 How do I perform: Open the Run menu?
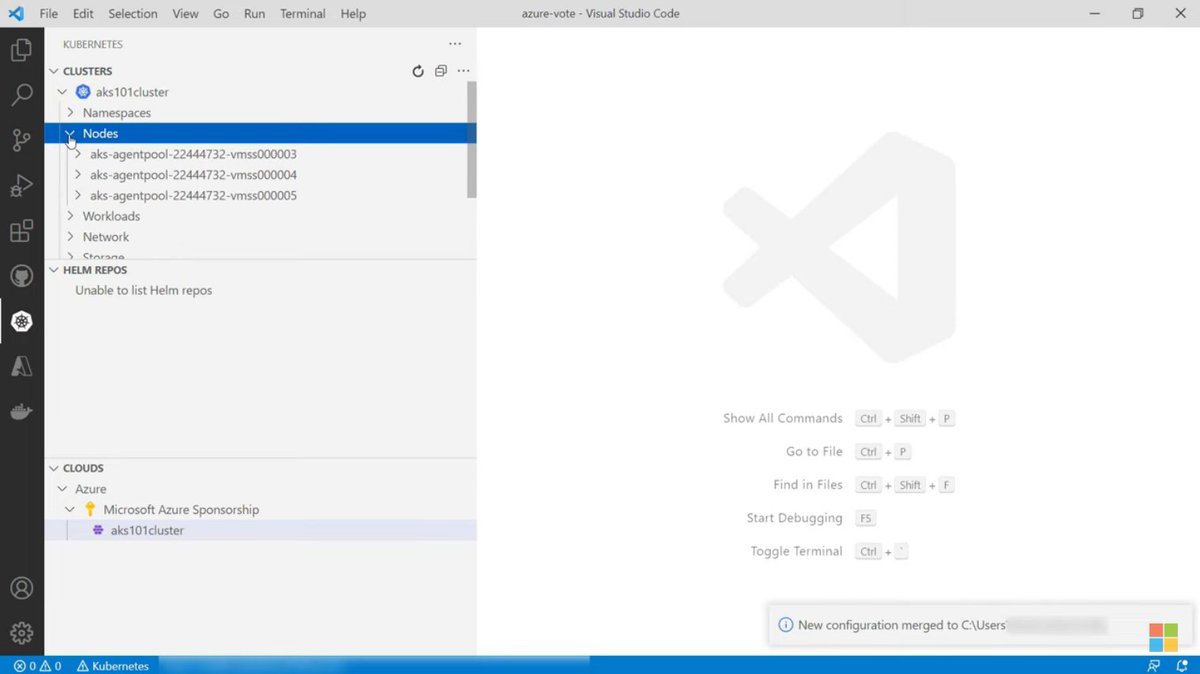pos(255,13)
